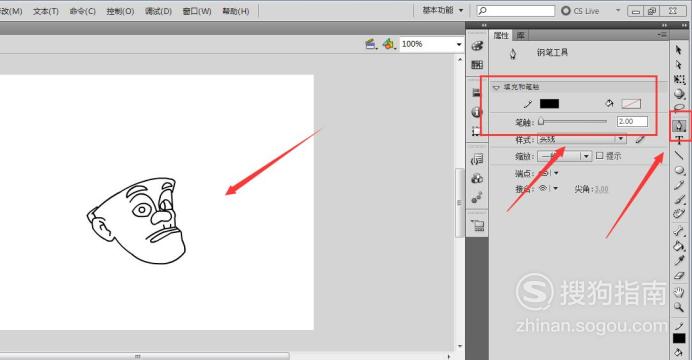The height and width of the screenshot is (360, 692).
Task: Expand the icon panel dock
Action: pyautogui.click(x=484, y=25)
